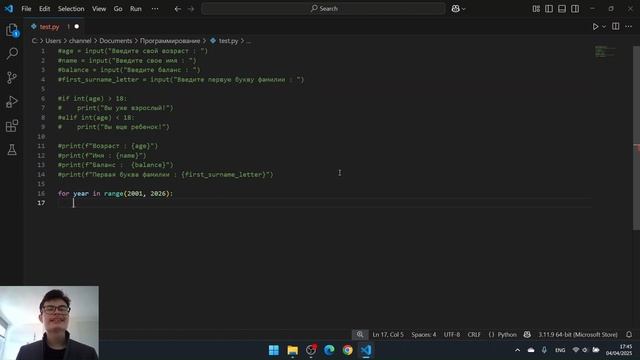Viewport: 640px width, 360px height.
Task: Go forward with the right arrow
Action: [191, 9]
